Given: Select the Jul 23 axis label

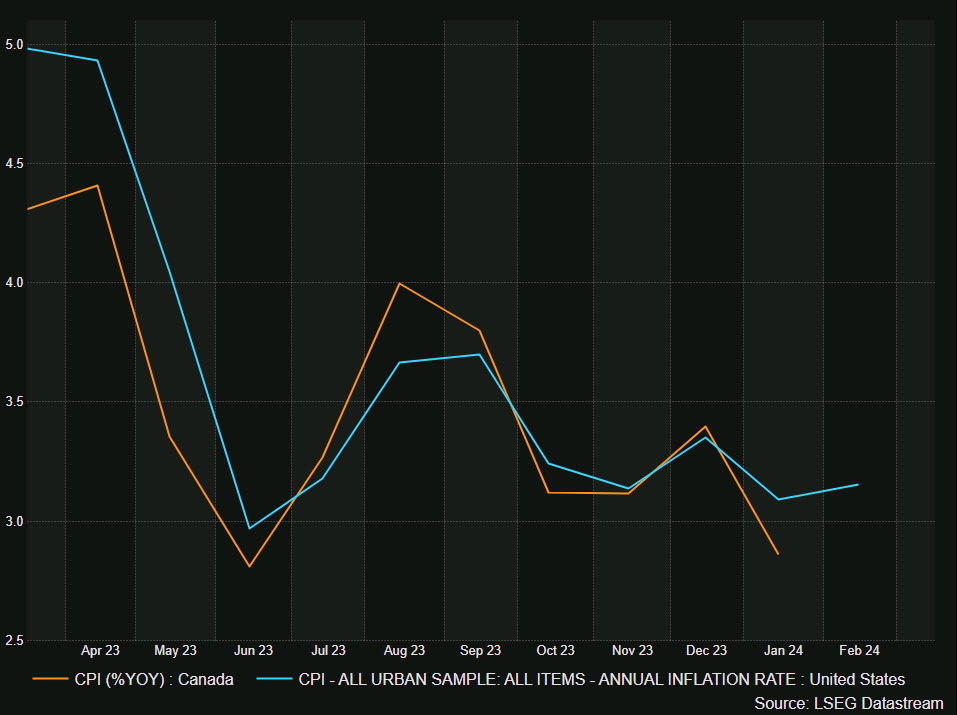Looking at the screenshot, I should pyautogui.click(x=329, y=650).
